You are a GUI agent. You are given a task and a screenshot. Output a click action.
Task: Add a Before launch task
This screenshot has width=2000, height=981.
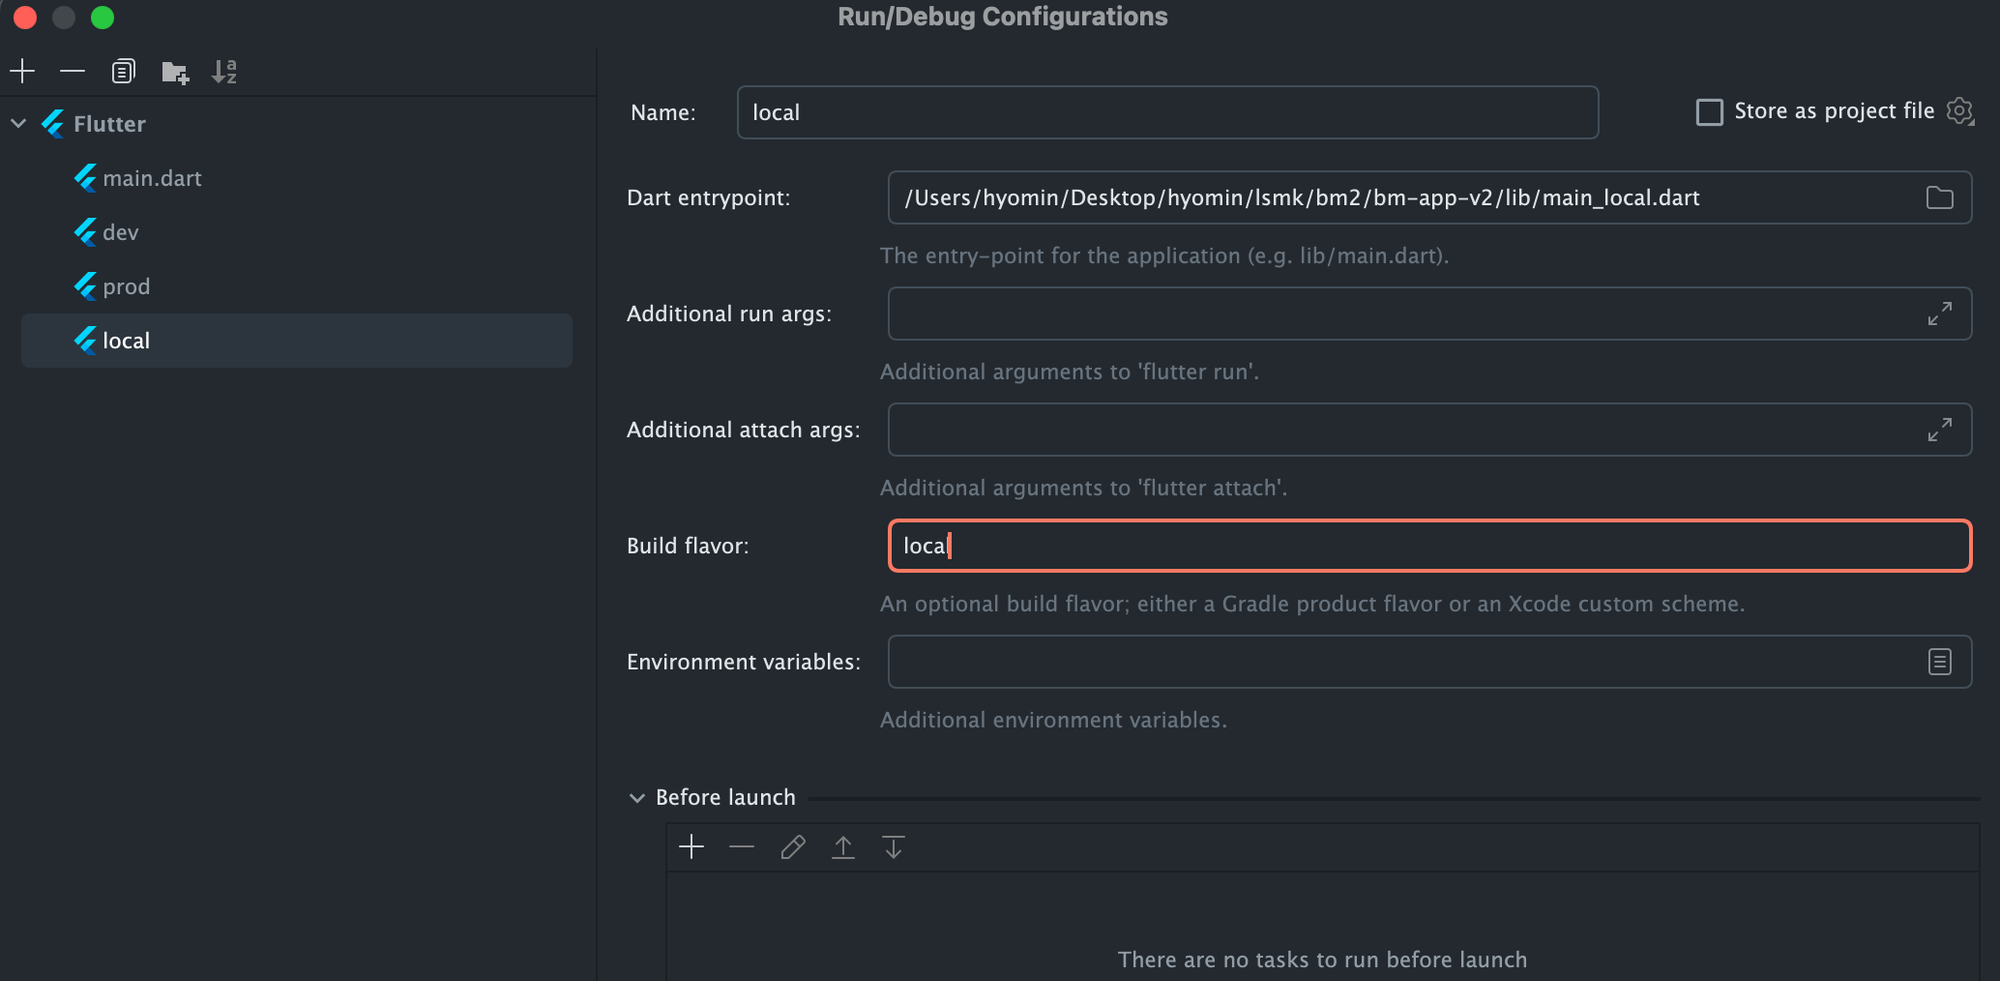pos(691,847)
